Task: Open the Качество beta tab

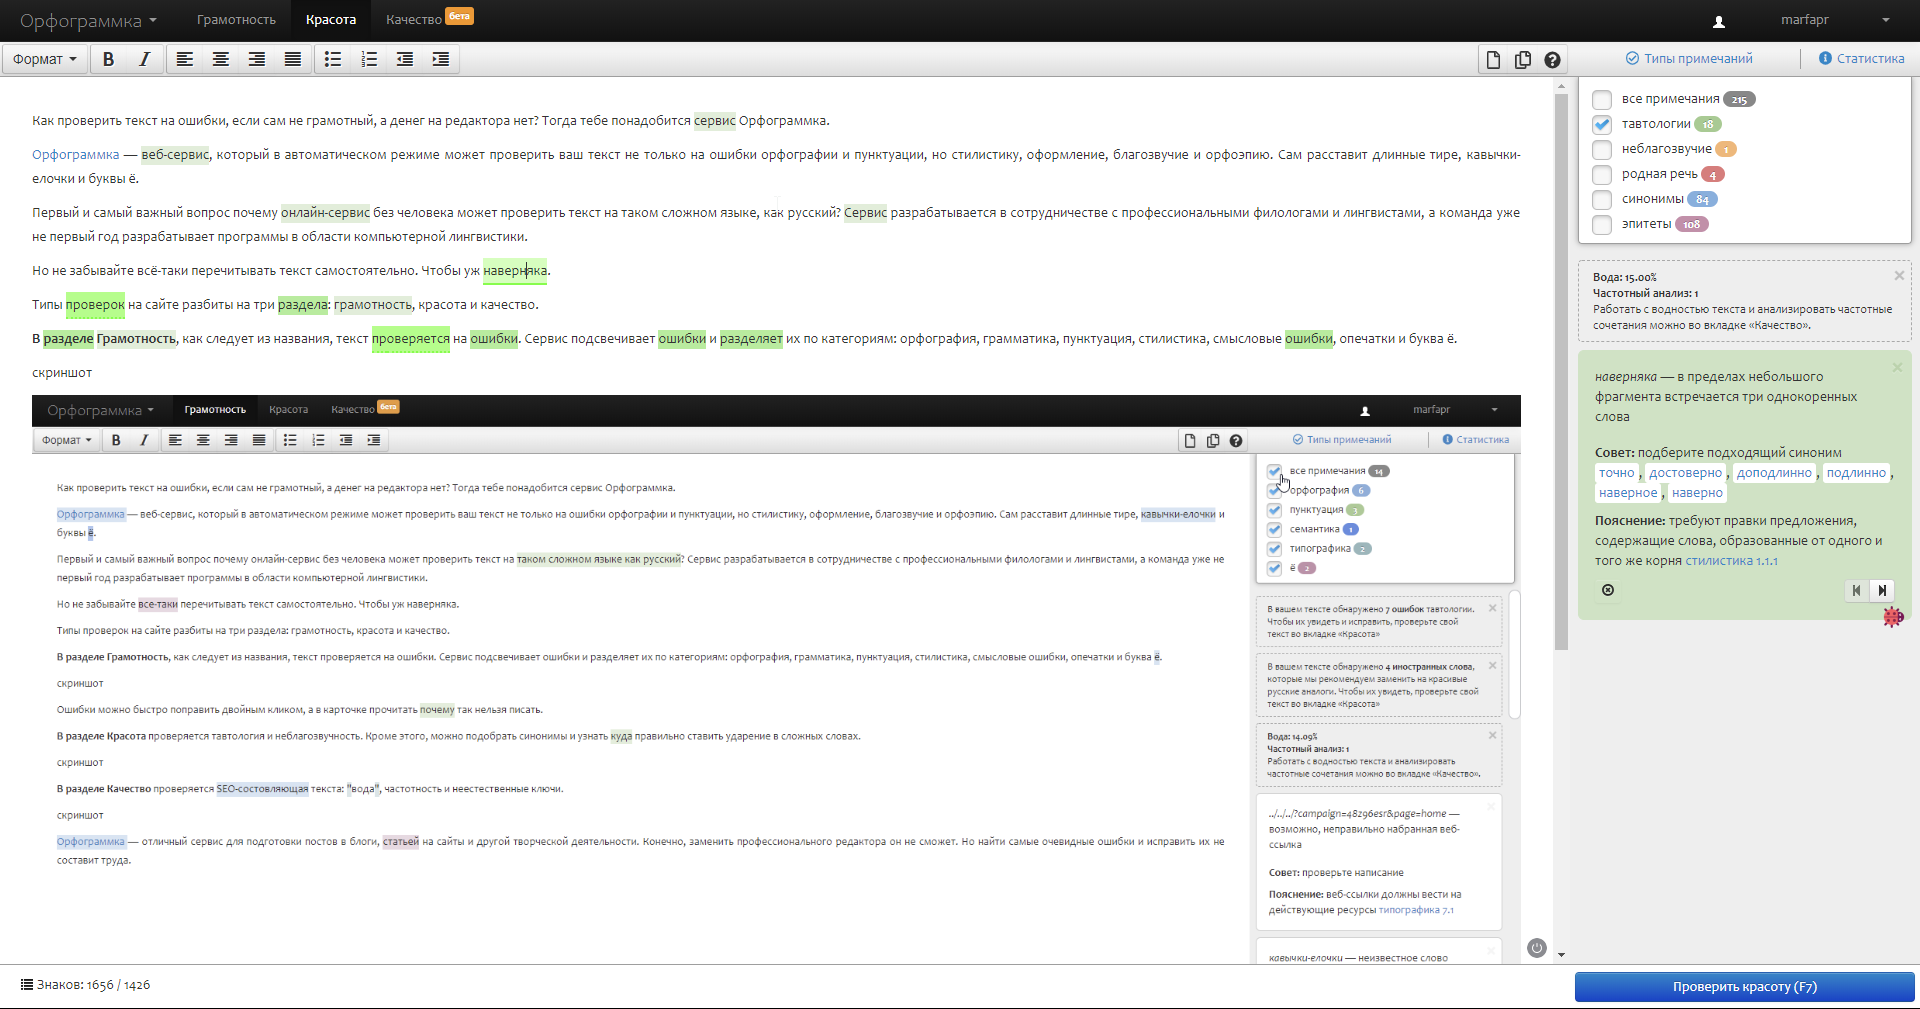Action: point(429,20)
